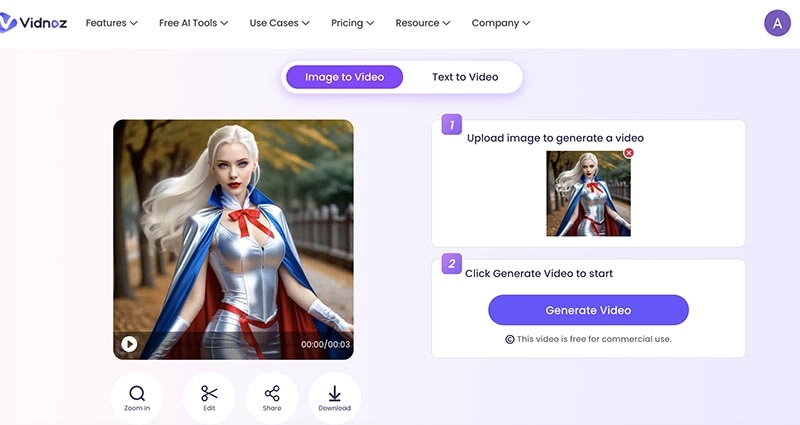The width and height of the screenshot is (800, 425).
Task: Click the Zoom in magnifier icon
Action: click(137, 393)
